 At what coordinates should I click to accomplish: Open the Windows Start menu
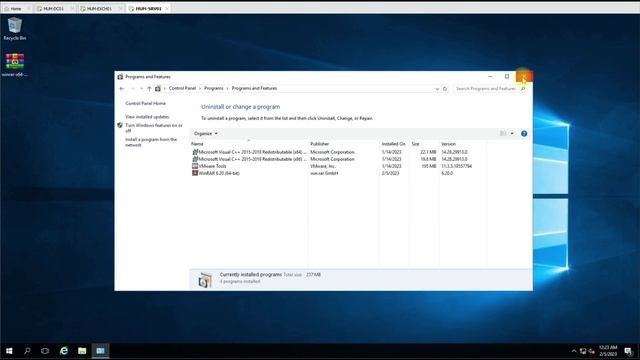point(9,351)
